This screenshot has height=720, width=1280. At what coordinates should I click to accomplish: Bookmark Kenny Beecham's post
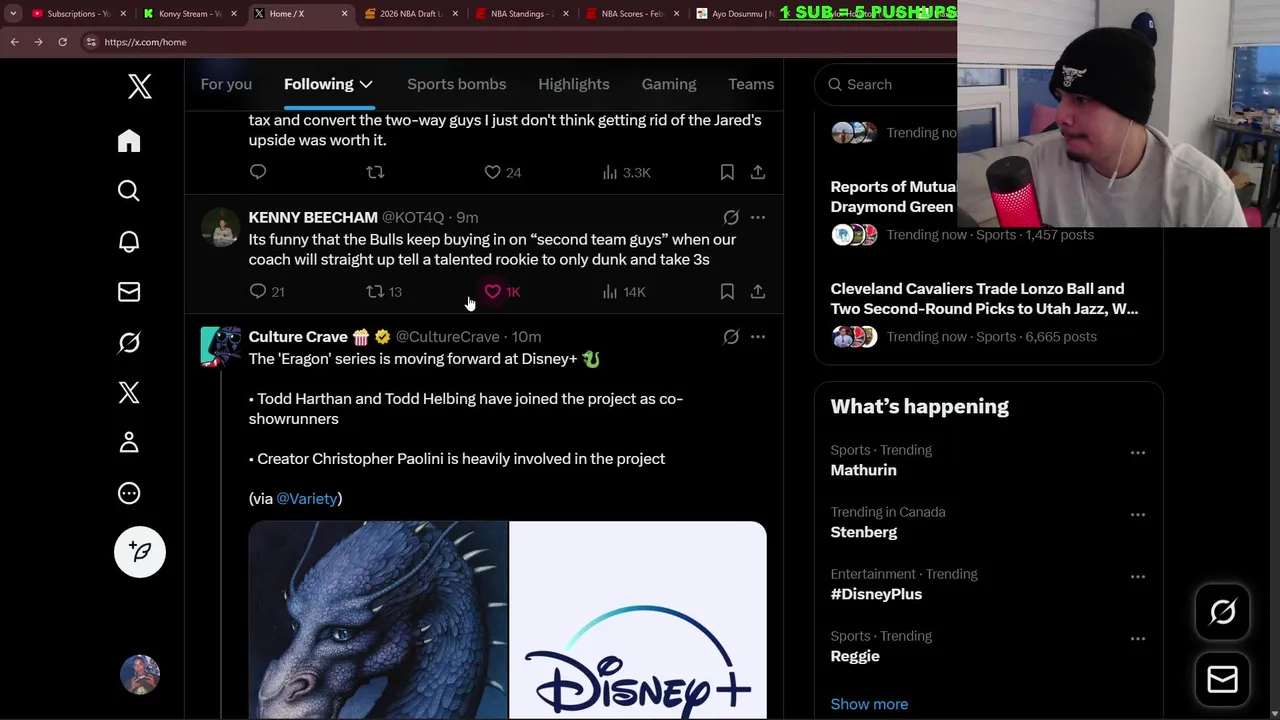coord(727,291)
